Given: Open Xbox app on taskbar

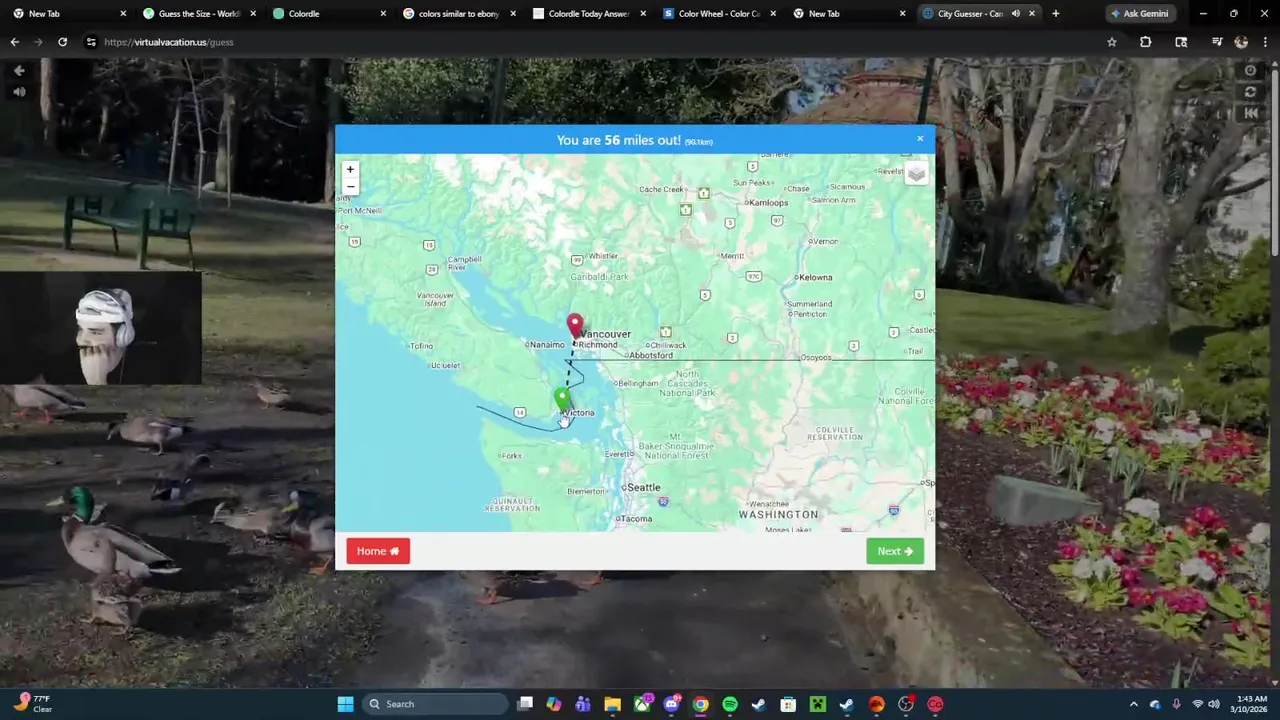Looking at the screenshot, I should click(x=642, y=704).
